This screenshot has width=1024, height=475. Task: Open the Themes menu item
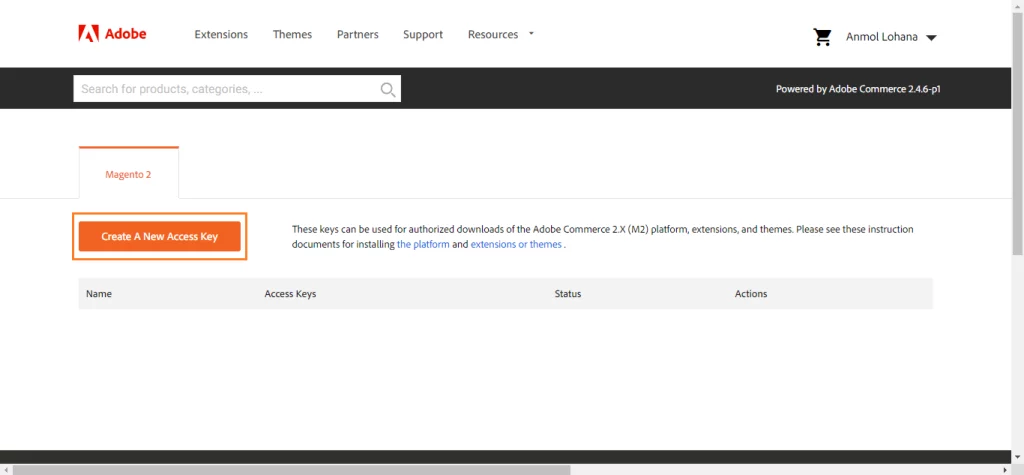[292, 35]
